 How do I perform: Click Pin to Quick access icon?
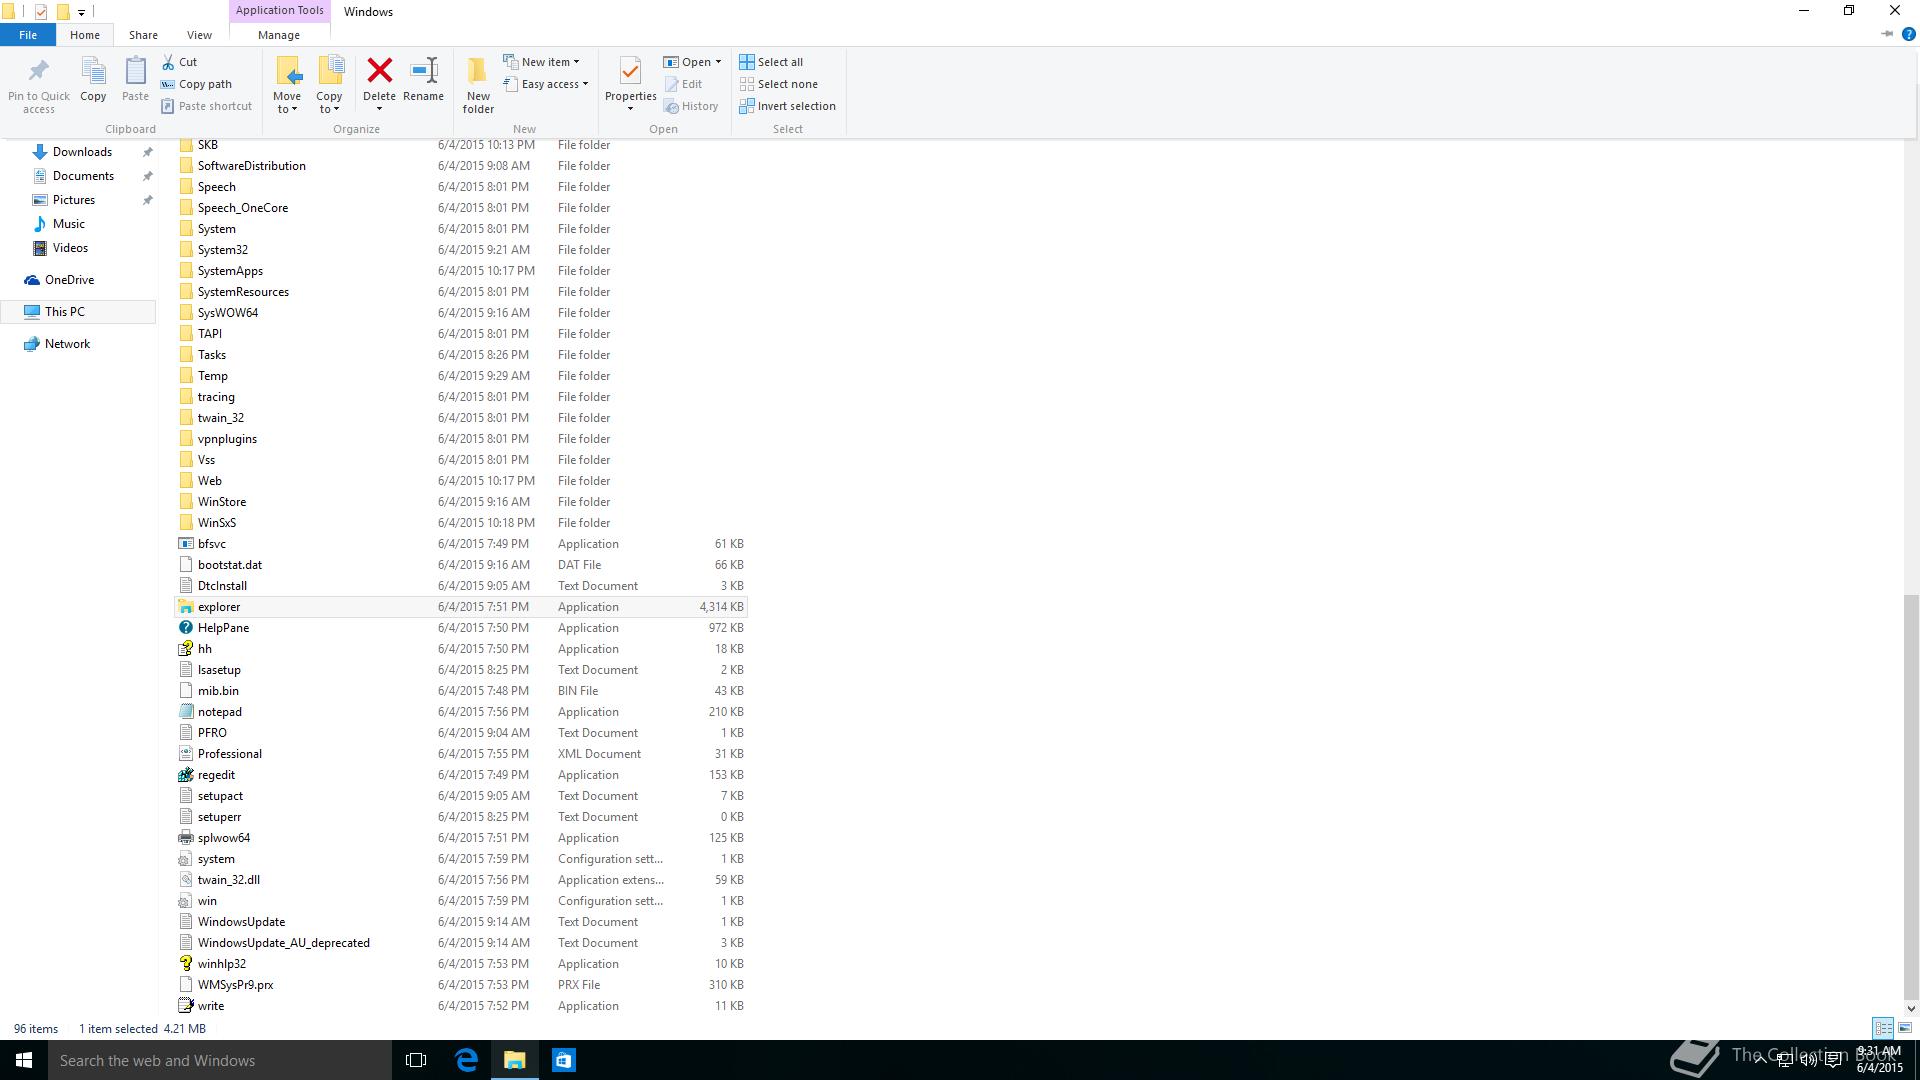pos(38,72)
